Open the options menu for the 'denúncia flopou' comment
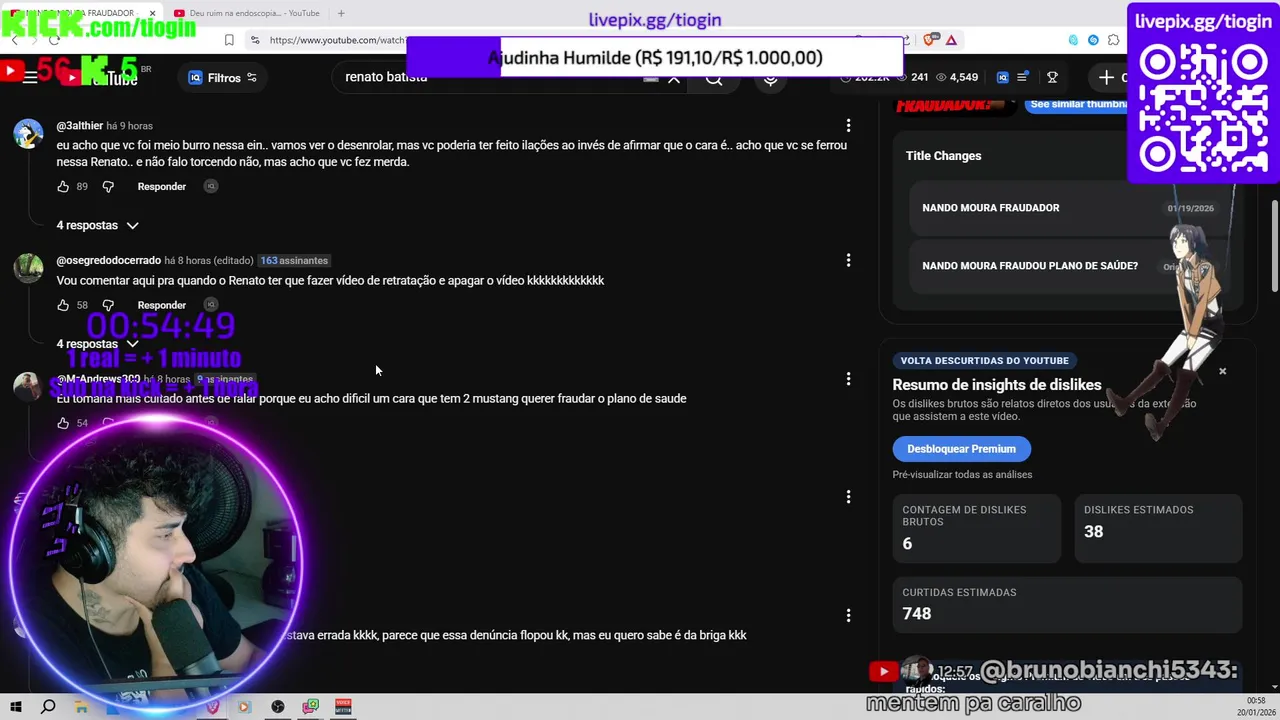This screenshot has width=1280, height=720. tap(848, 616)
